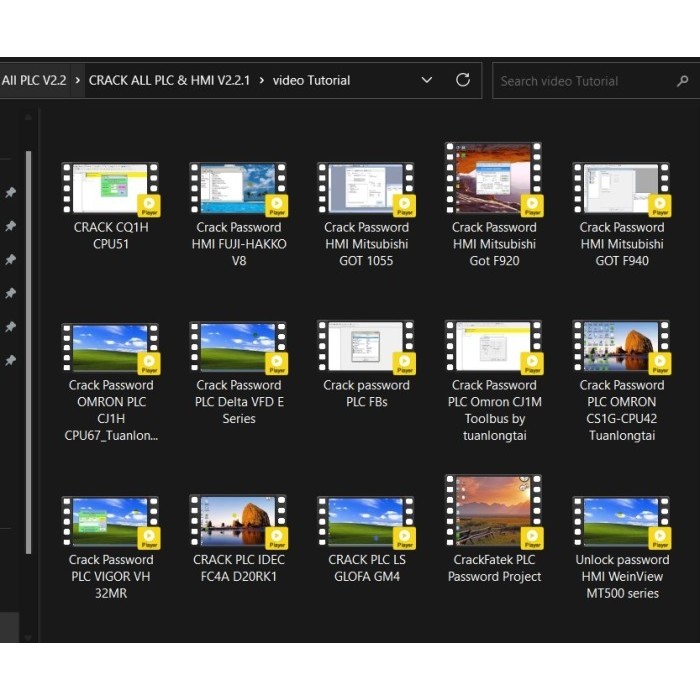Refresh the video Tutorial folder

pyautogui.click(x=462, y=80)
